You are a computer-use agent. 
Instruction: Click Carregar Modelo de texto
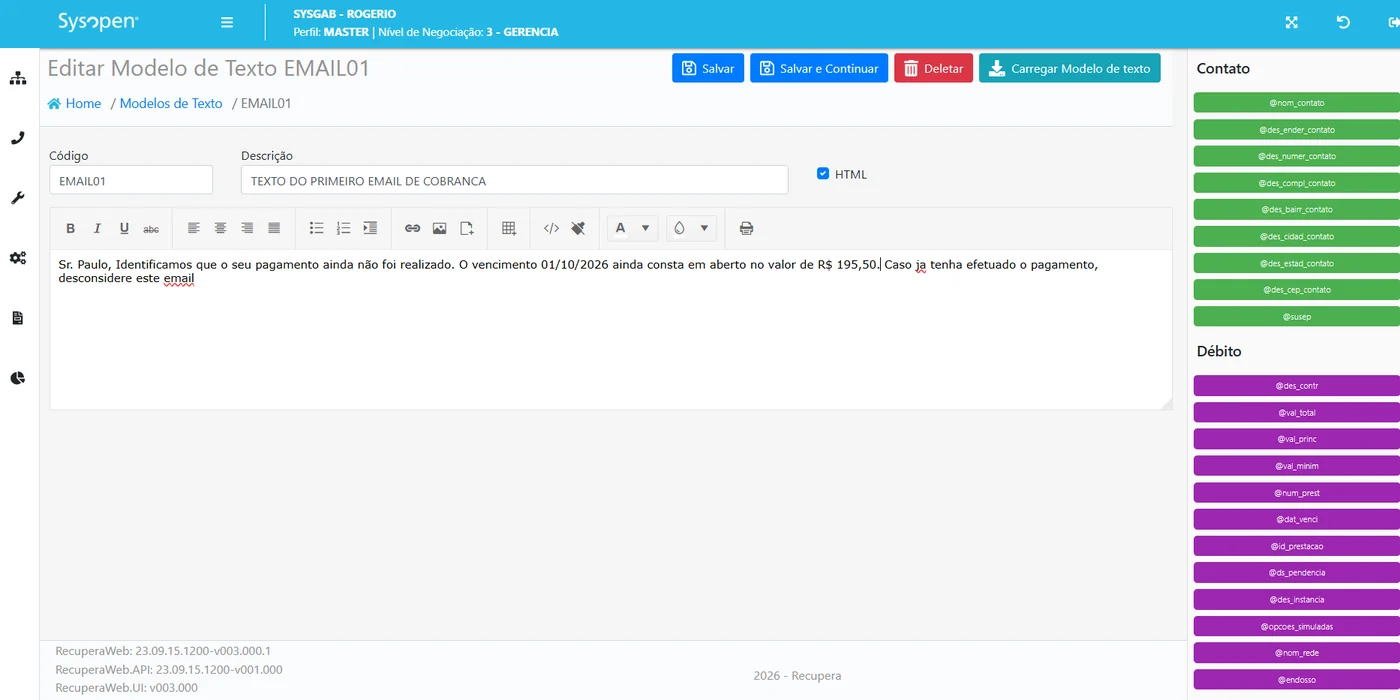tap(1070, 68)
